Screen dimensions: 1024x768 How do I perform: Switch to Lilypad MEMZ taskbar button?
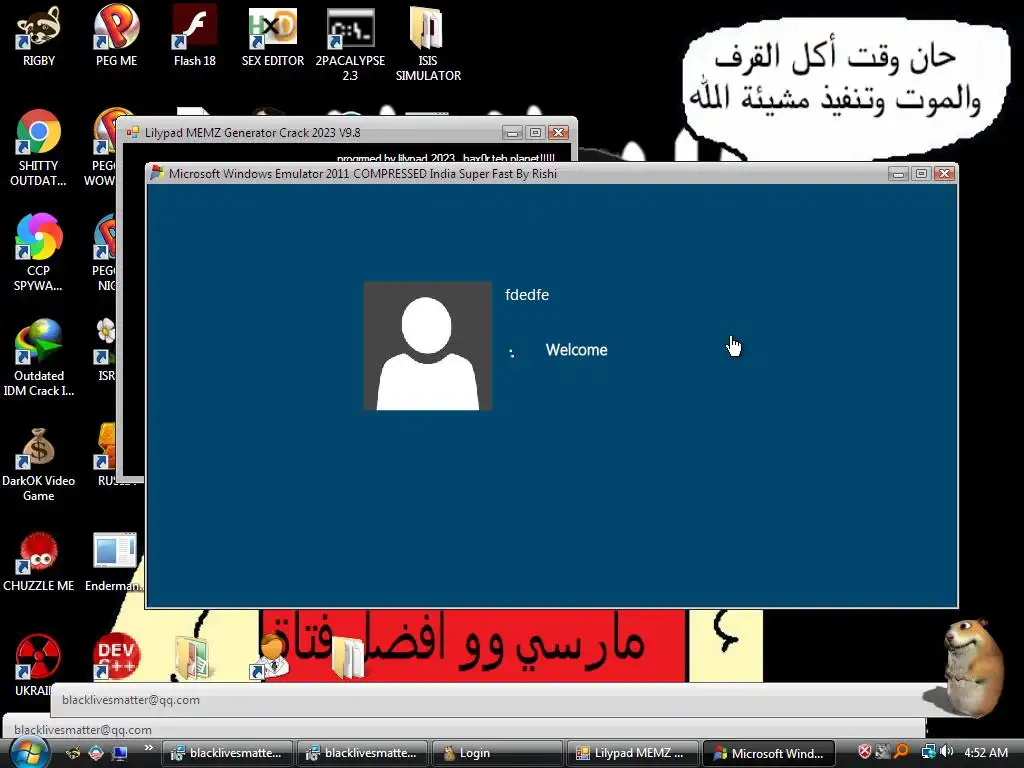click(633, 753)
